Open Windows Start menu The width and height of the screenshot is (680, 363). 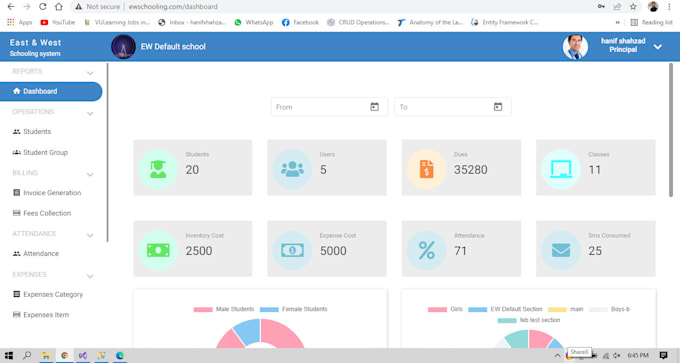[9, 356]
